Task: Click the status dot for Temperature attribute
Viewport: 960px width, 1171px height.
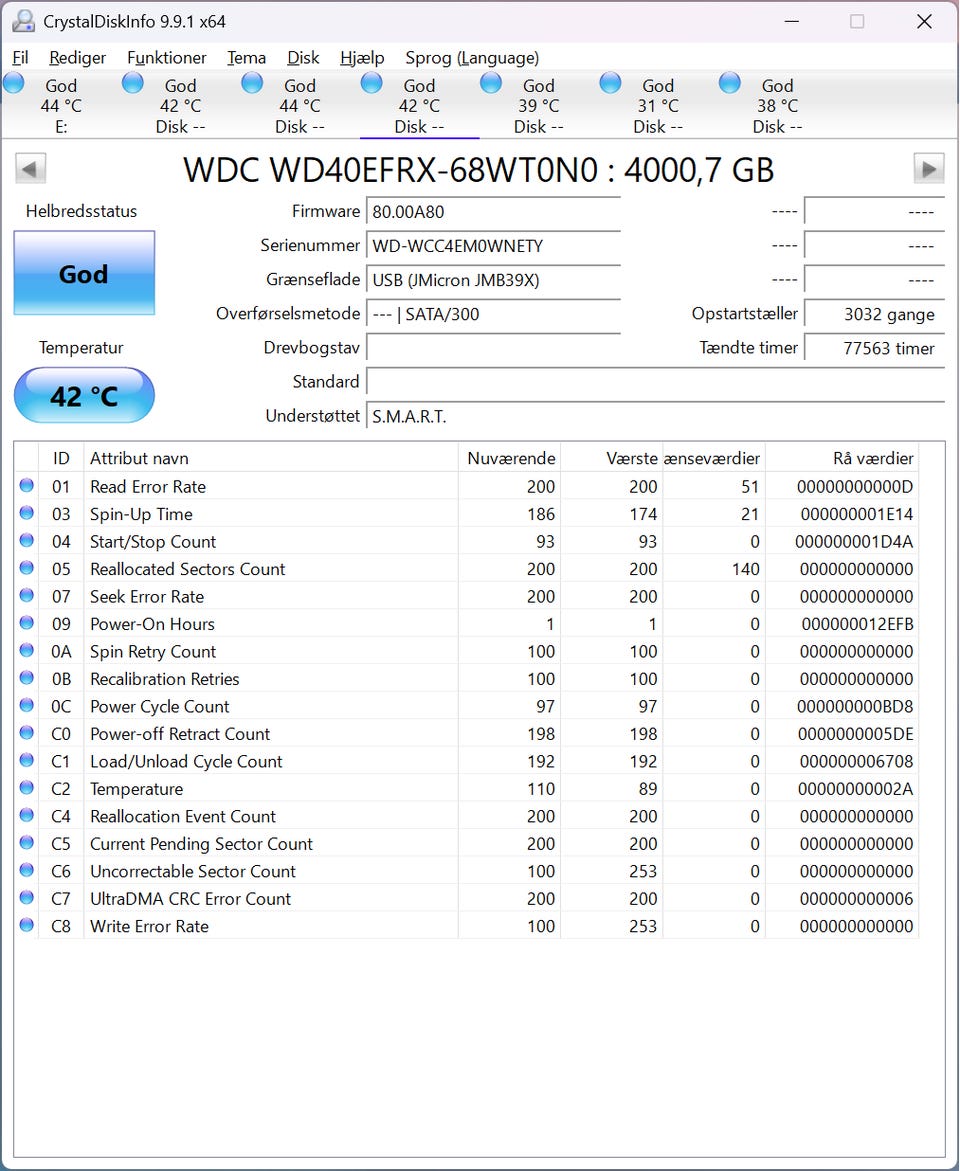Action: pyautogui.click(x=27, y=788)
